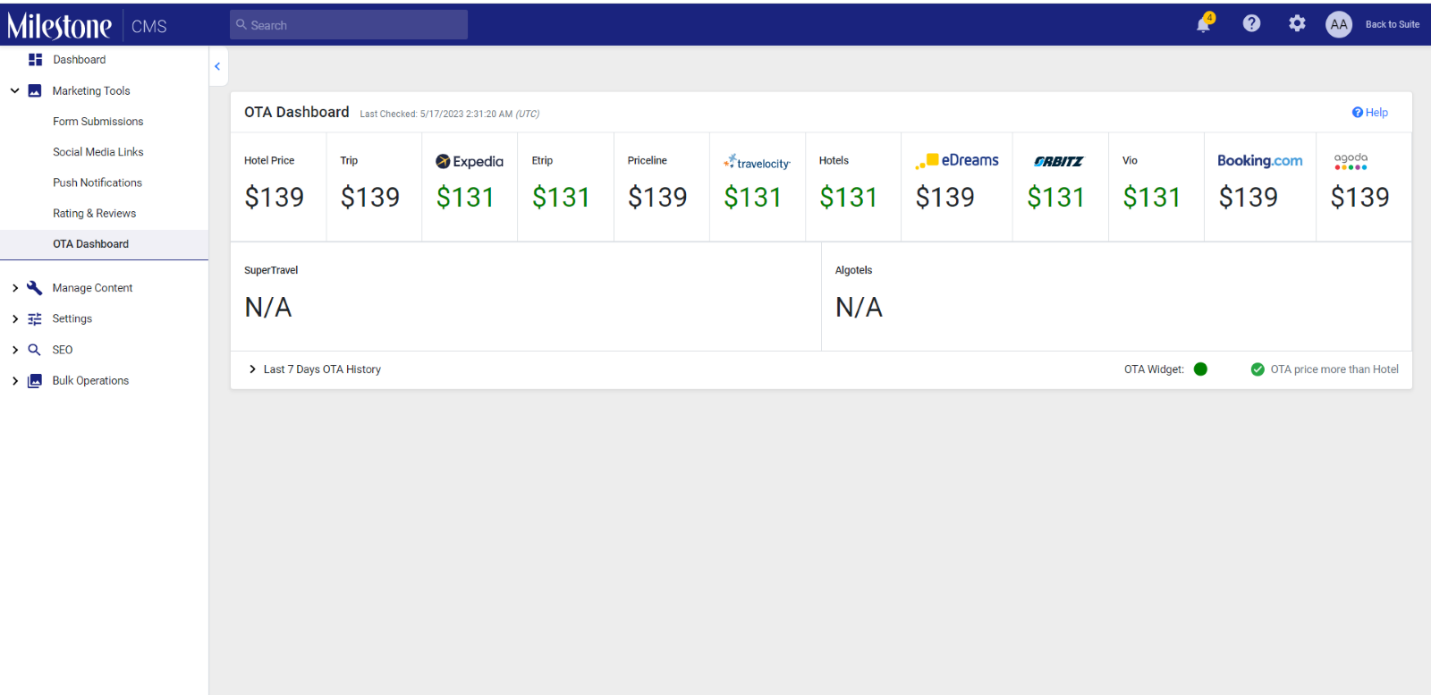Click the Manage Content label

(x=92, y=288)
